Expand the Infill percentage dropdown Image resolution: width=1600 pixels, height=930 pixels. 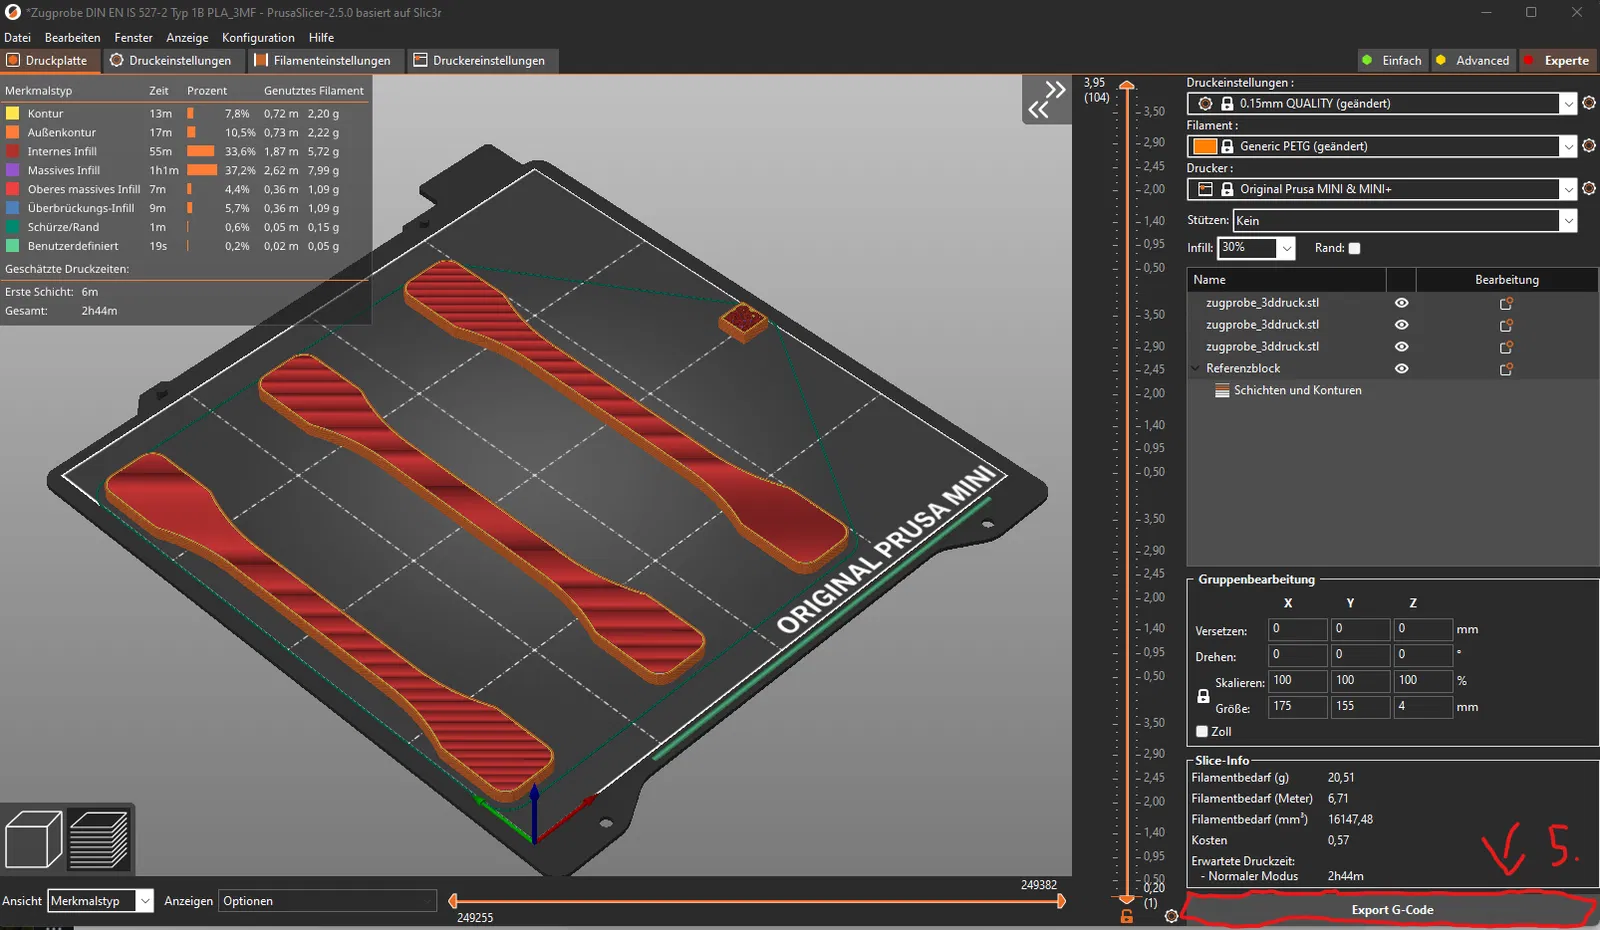(1286, 248)
